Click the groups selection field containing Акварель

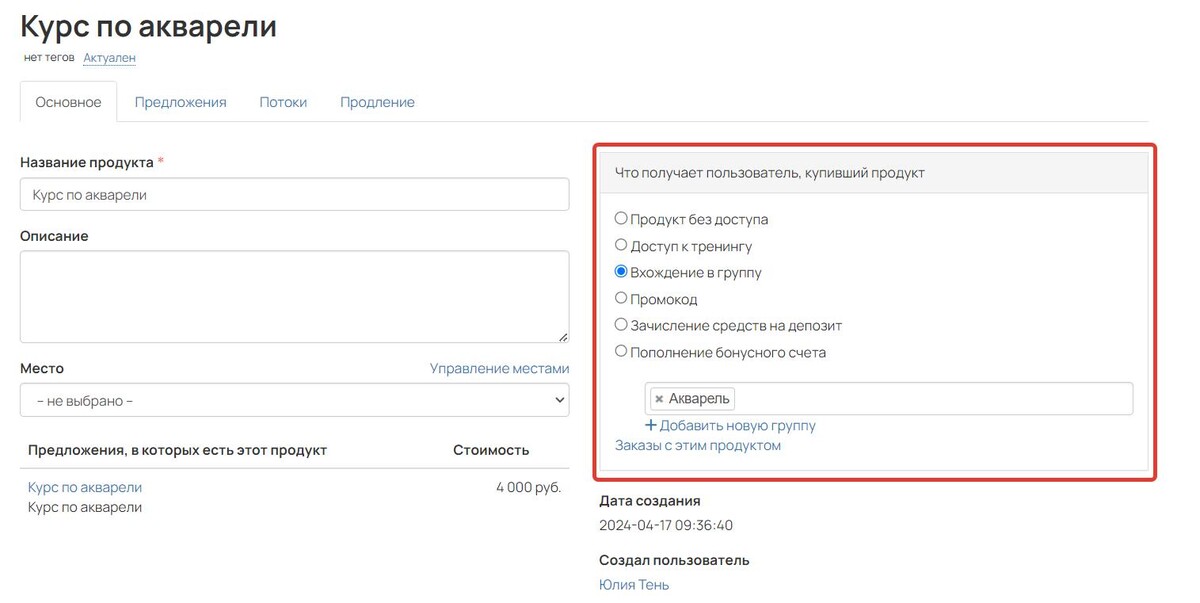[x=889, y=398]
